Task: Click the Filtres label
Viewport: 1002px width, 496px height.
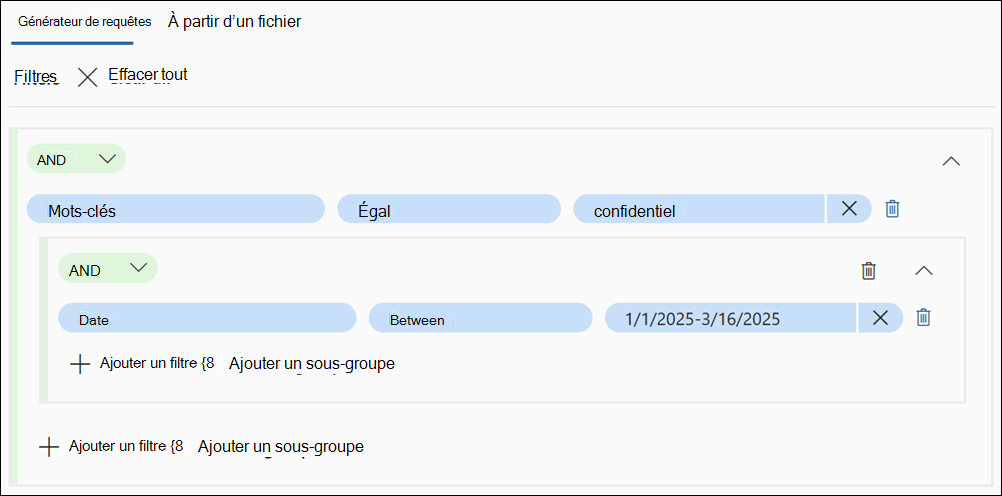Action: click(x=35, y=76)
